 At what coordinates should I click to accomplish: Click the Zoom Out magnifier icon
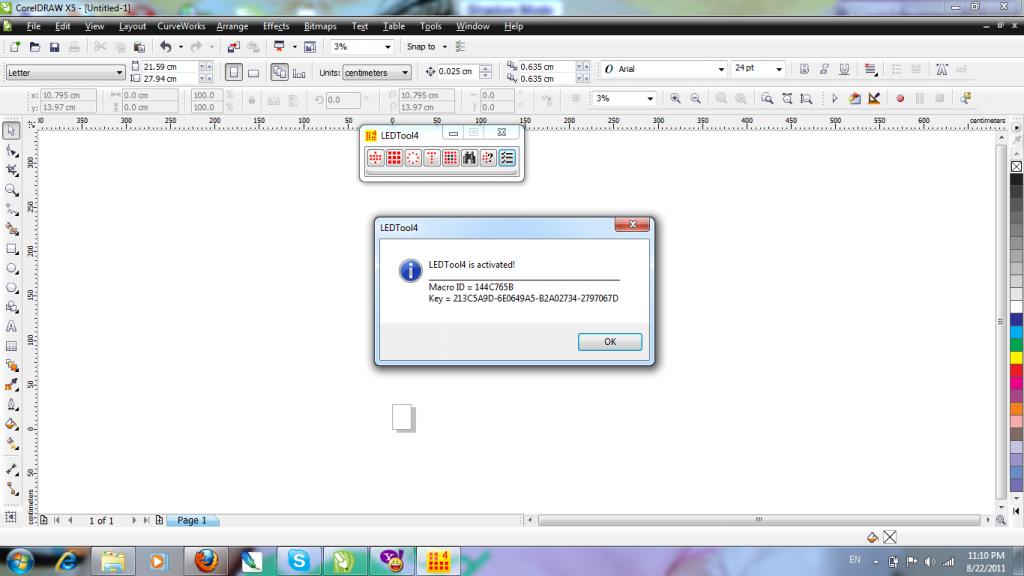(x=696, y=99)
